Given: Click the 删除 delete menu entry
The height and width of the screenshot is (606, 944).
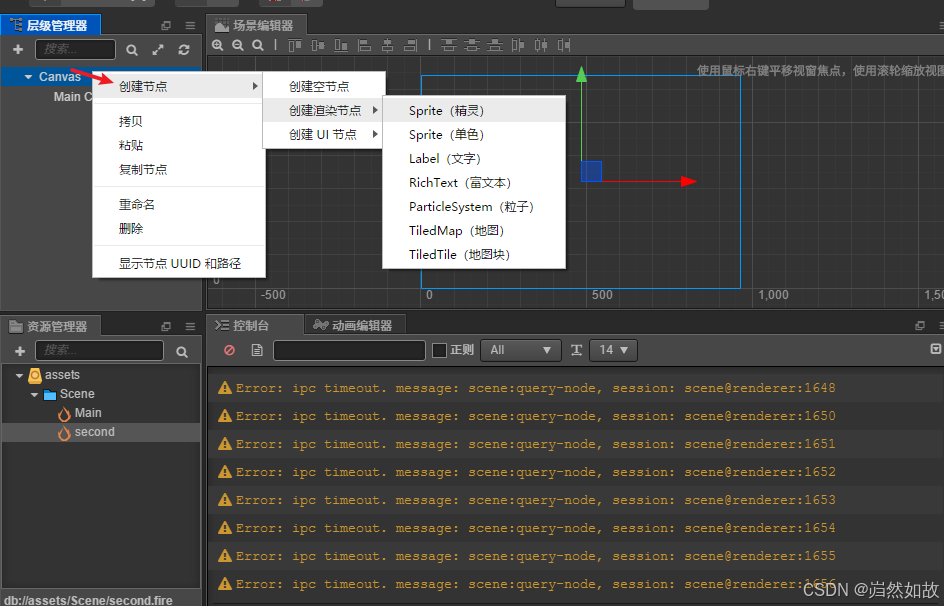Looking at the screenshot, I should pyautogui.click(x=179, y=229).
